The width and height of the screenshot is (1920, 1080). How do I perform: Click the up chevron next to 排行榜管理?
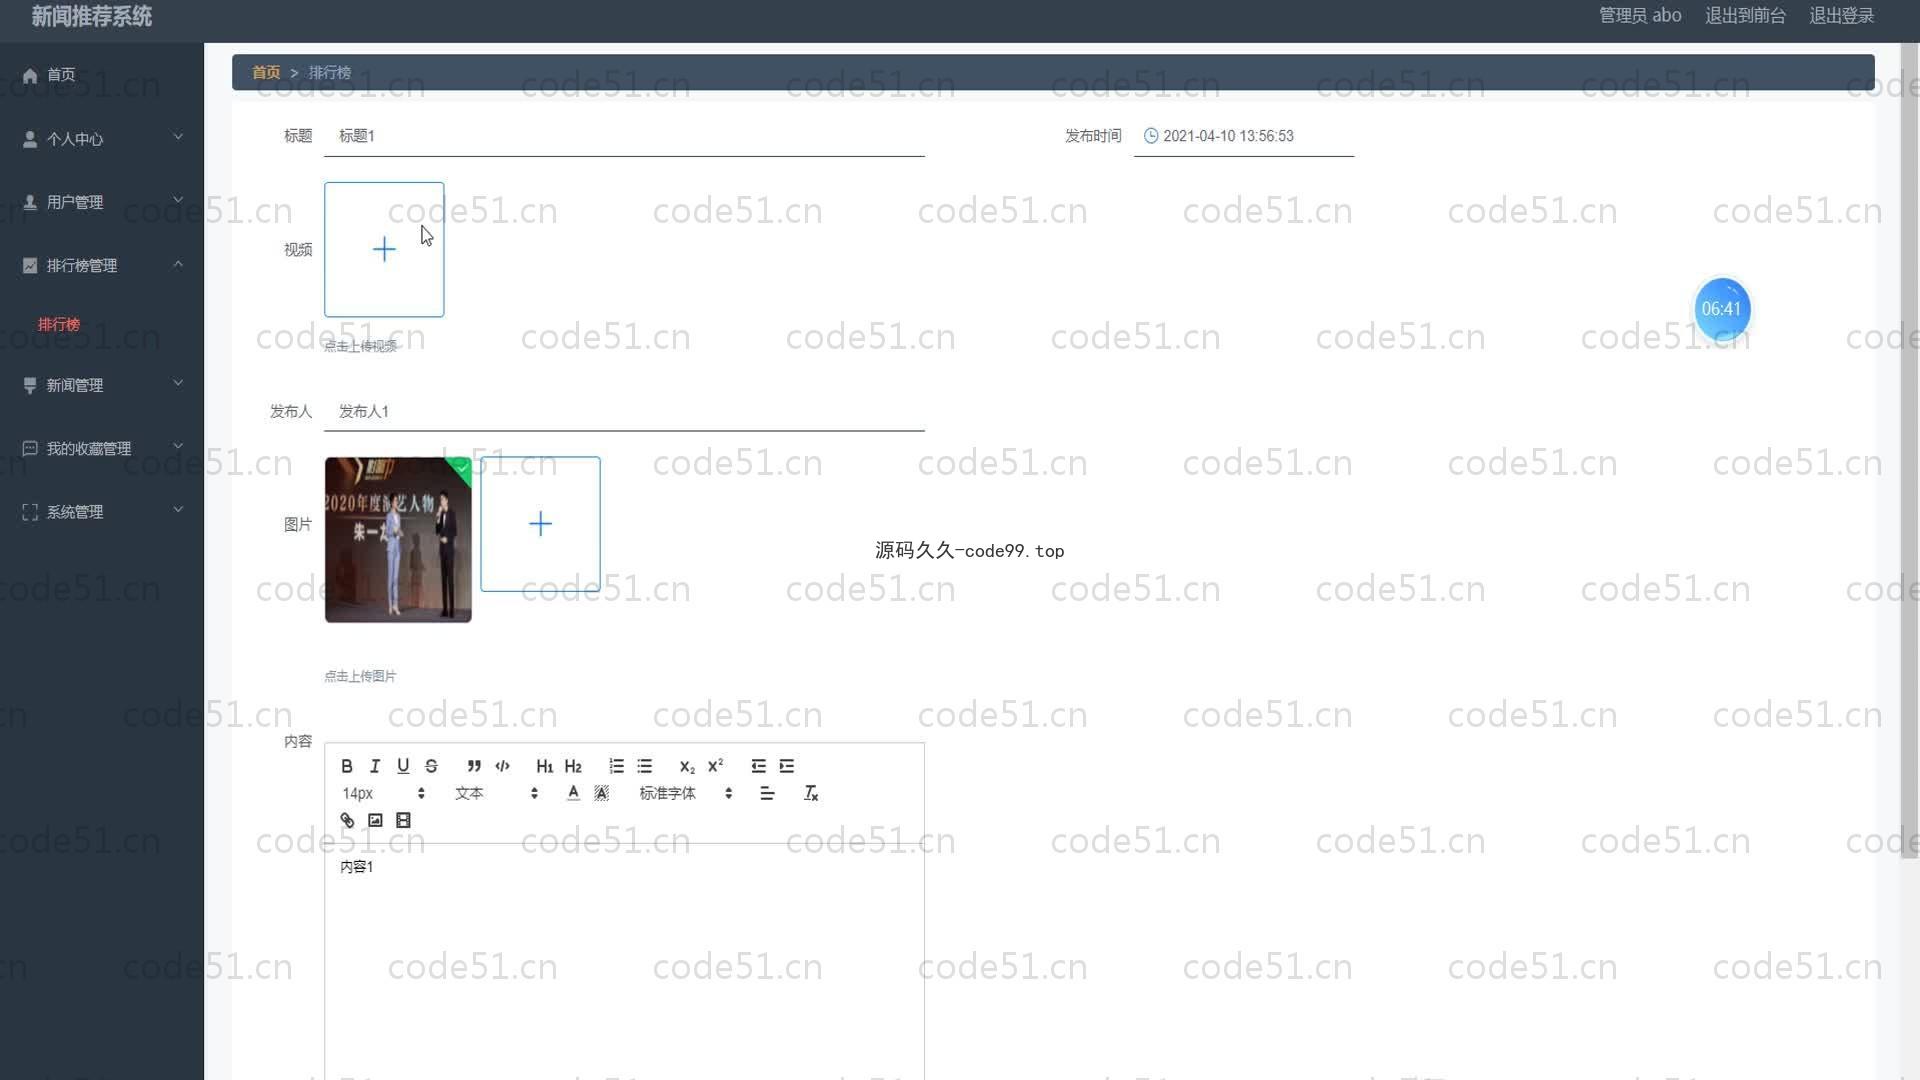178,264
